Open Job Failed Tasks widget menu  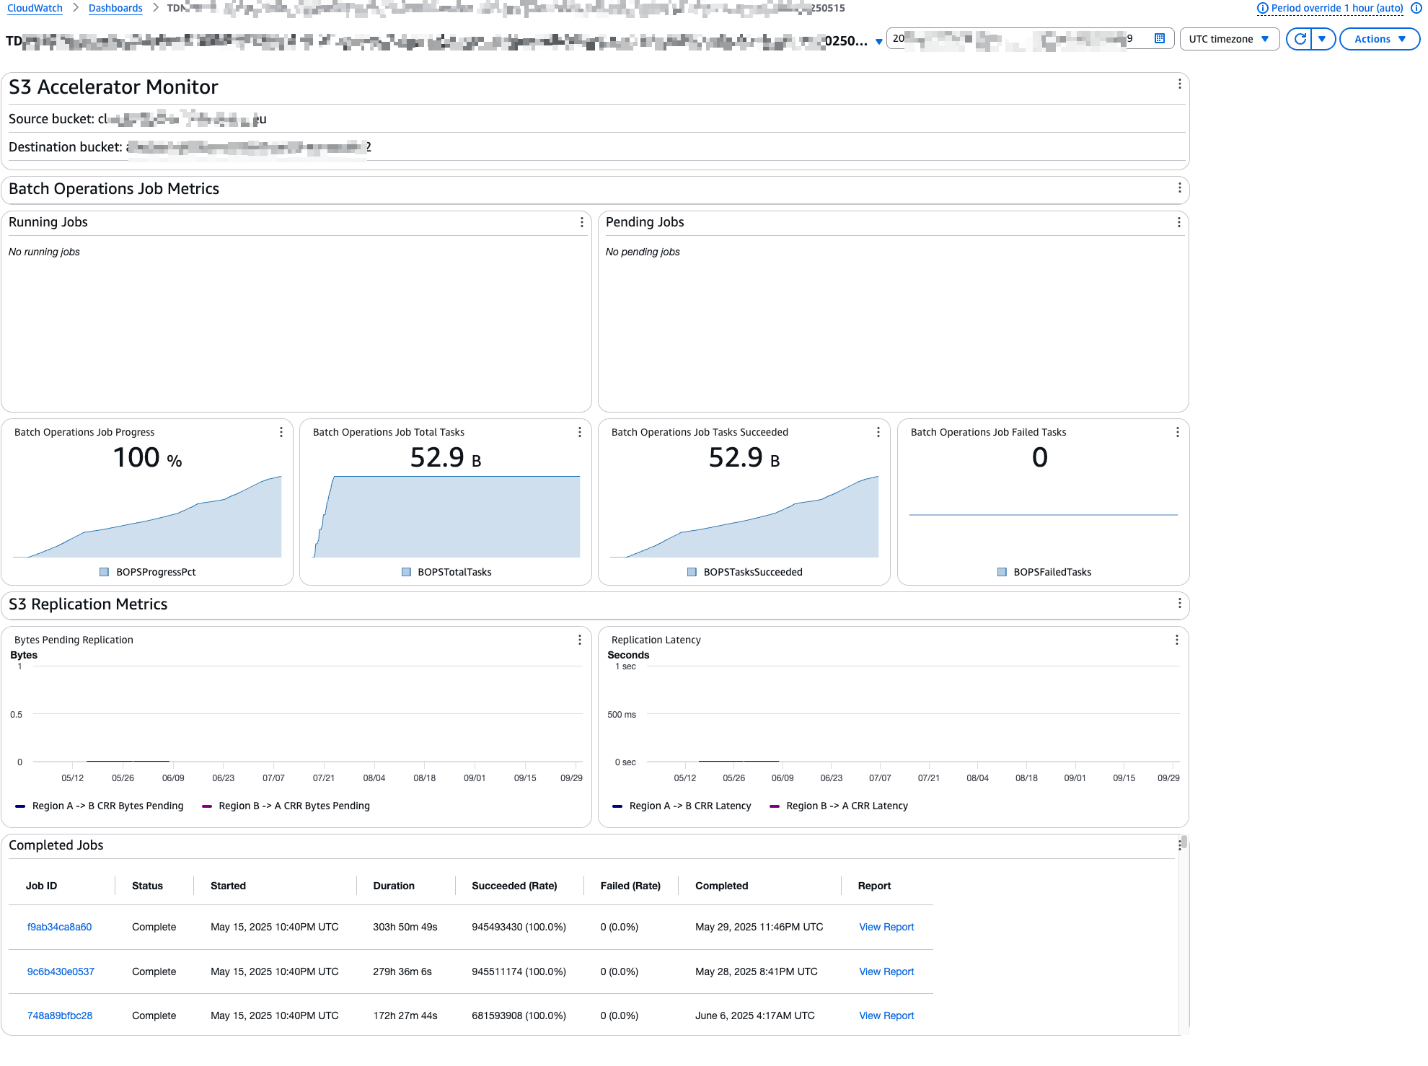(x=1177, y=432)
